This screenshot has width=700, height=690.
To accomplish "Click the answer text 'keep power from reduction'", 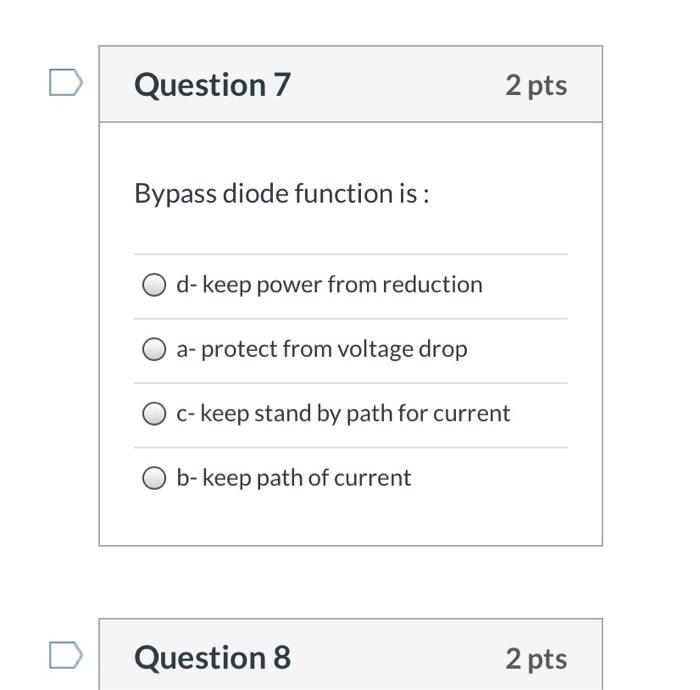I will click(x=342, y=285).
